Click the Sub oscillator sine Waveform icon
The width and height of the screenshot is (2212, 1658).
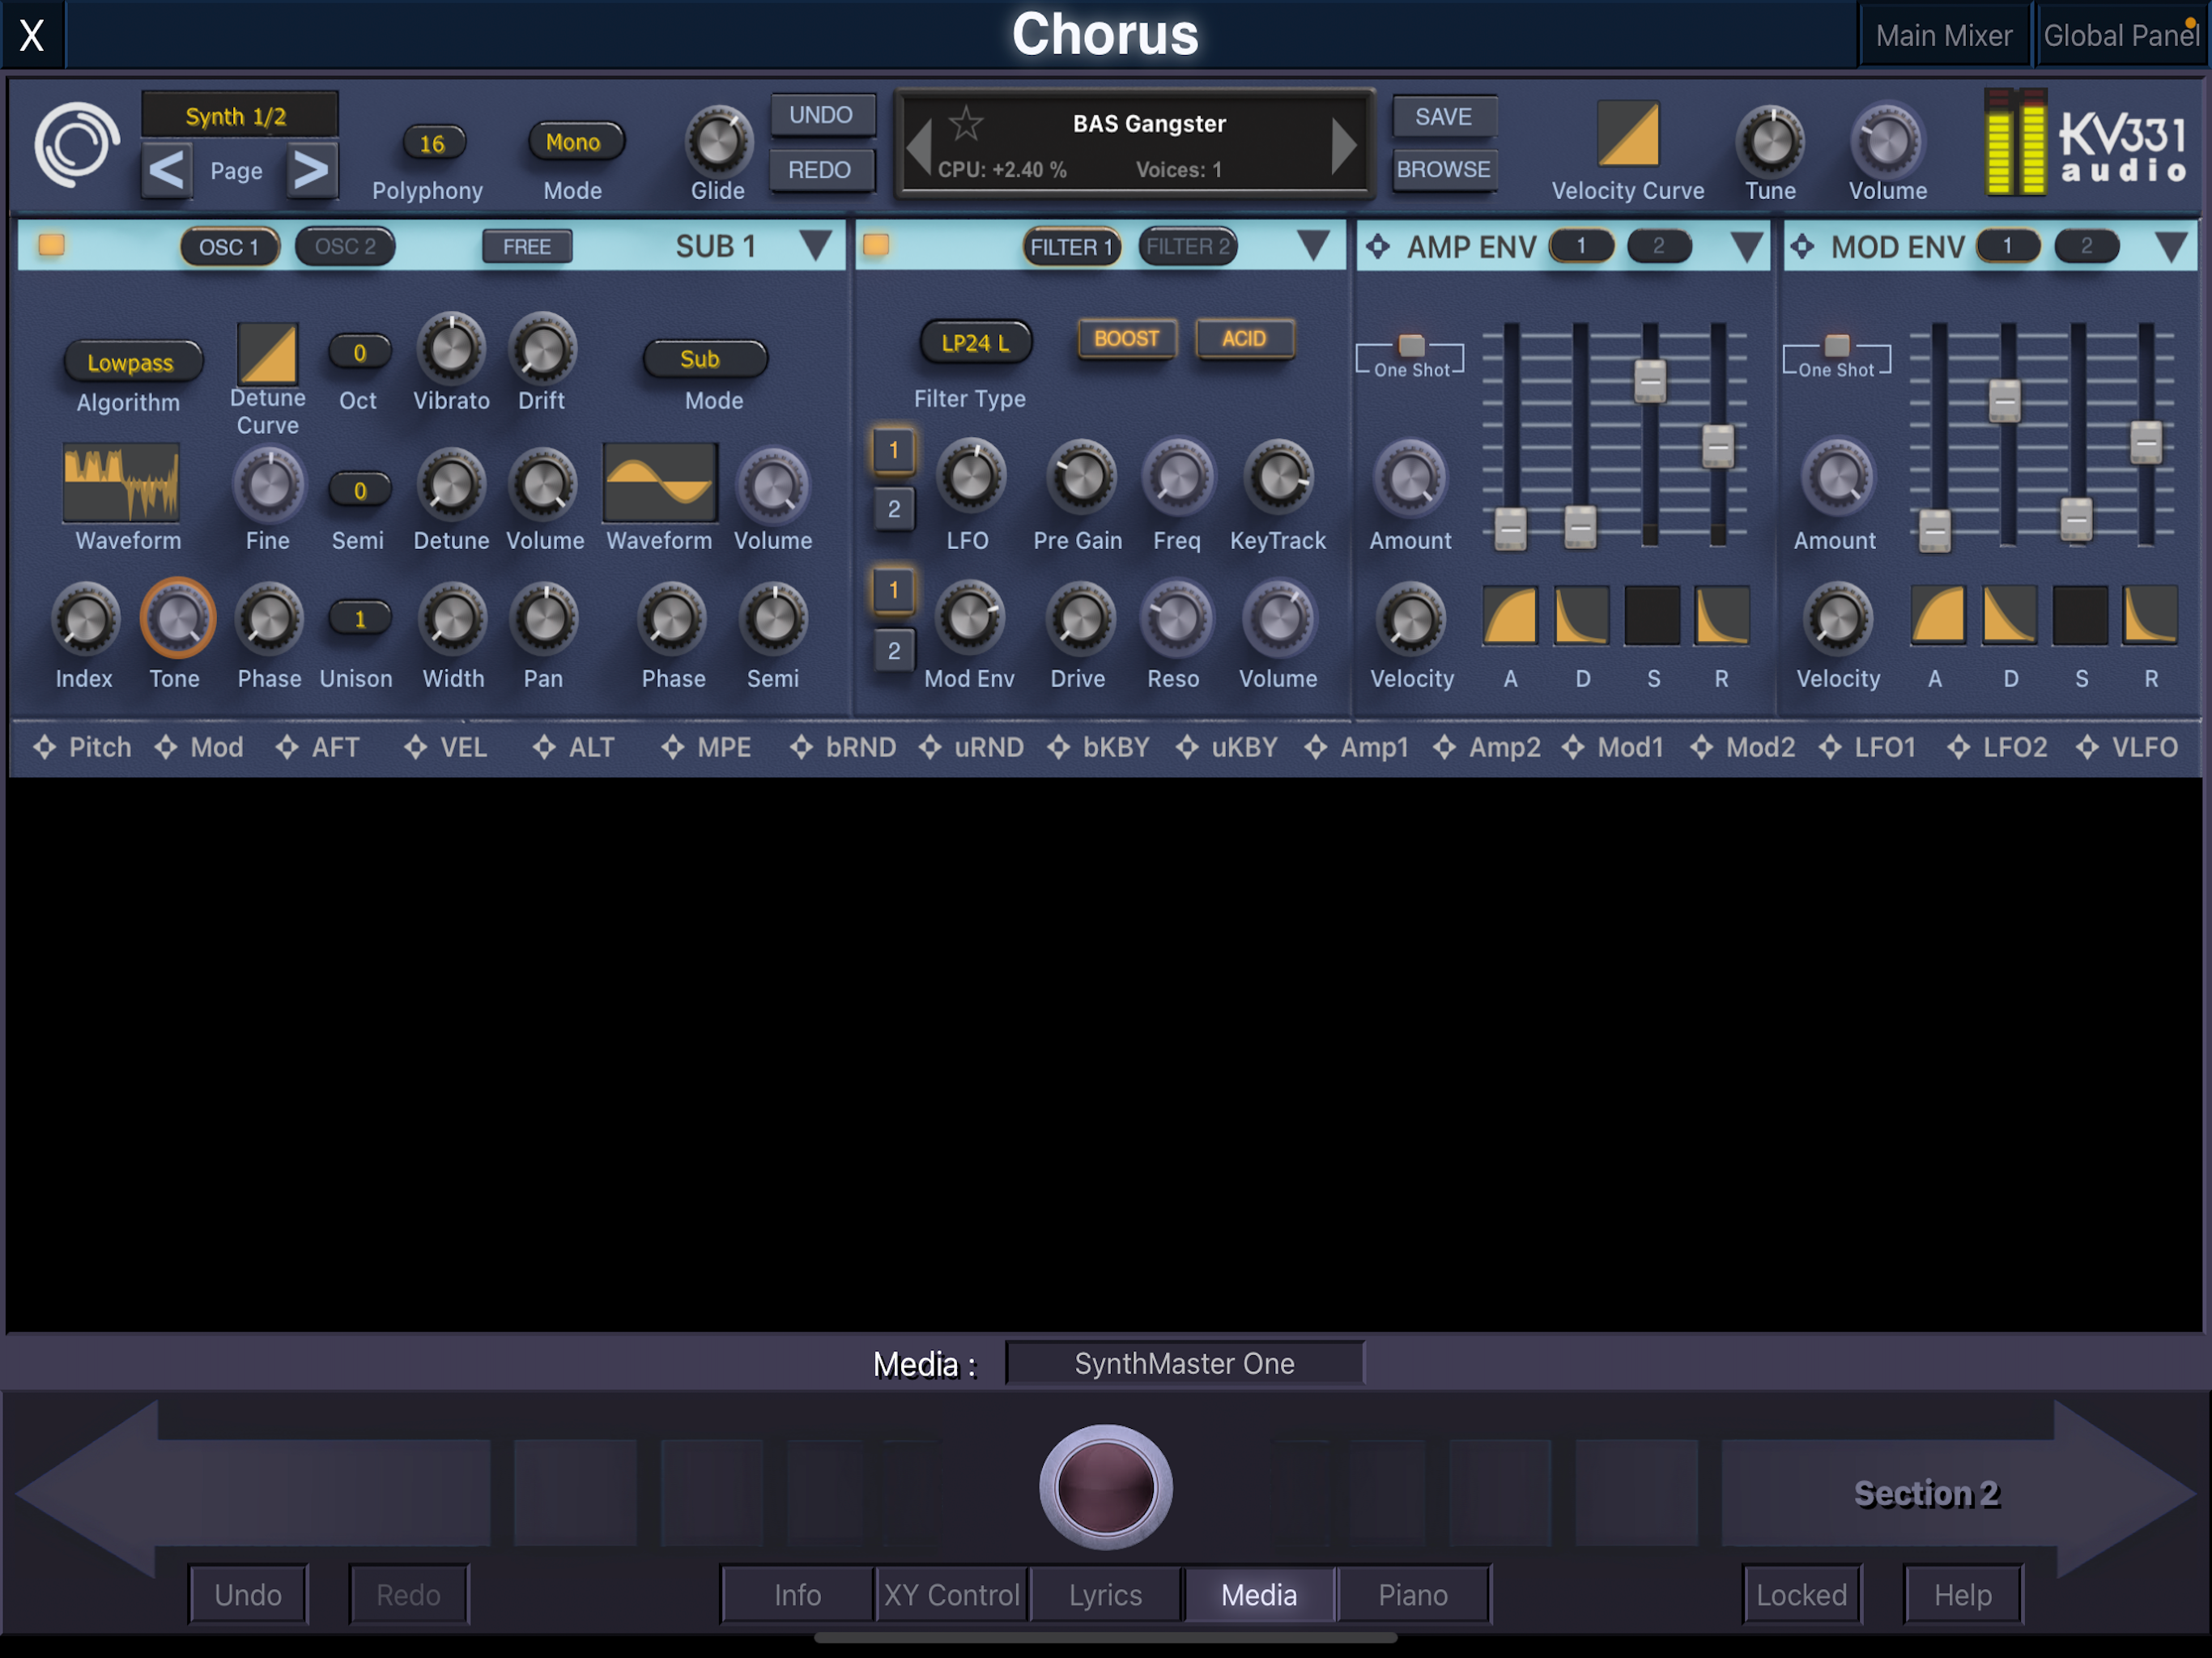tap(660, 483)
